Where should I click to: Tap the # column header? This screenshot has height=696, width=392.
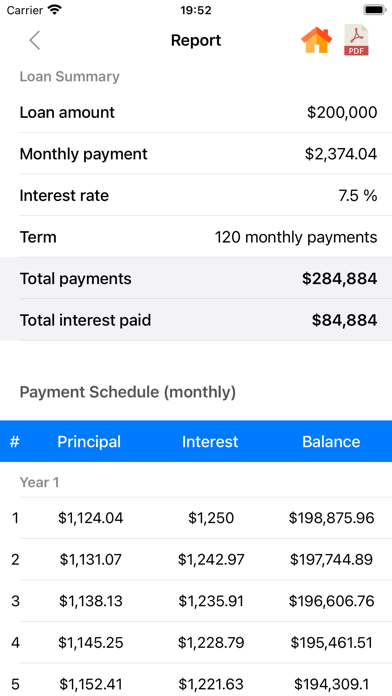15,442
